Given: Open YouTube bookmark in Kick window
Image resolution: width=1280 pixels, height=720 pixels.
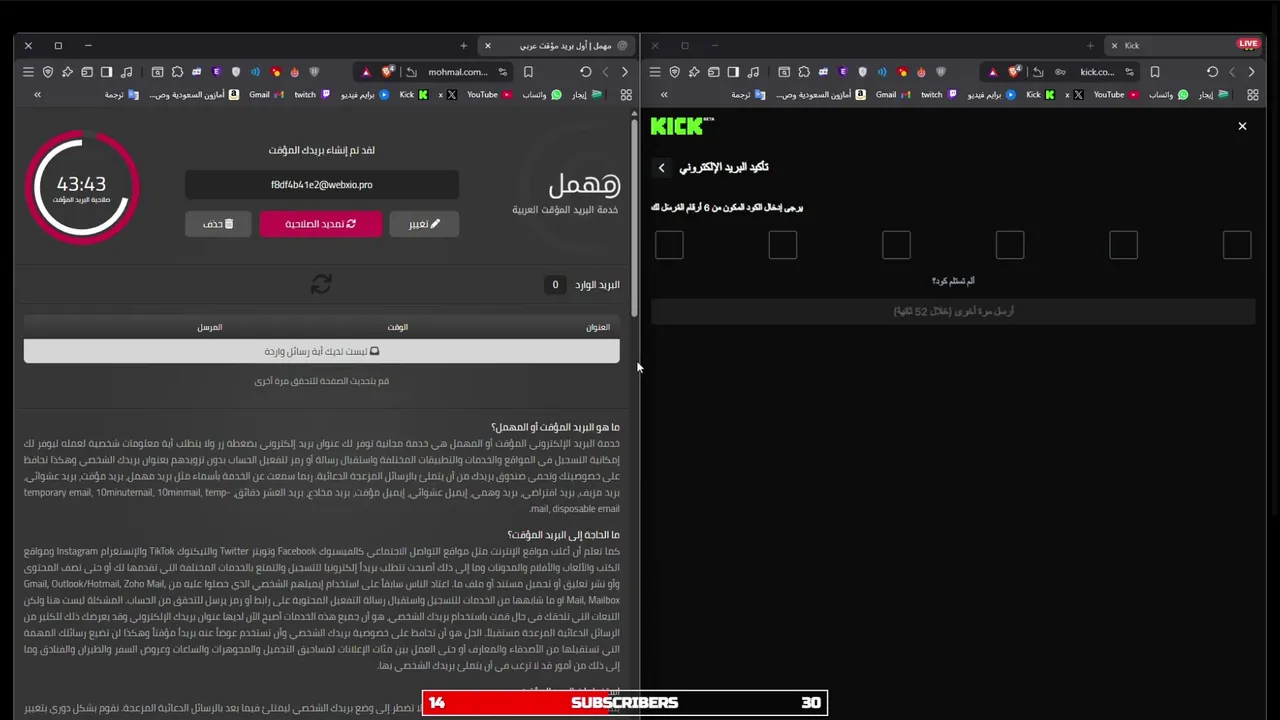Looking at the screenshot, I should [1116, 95].
